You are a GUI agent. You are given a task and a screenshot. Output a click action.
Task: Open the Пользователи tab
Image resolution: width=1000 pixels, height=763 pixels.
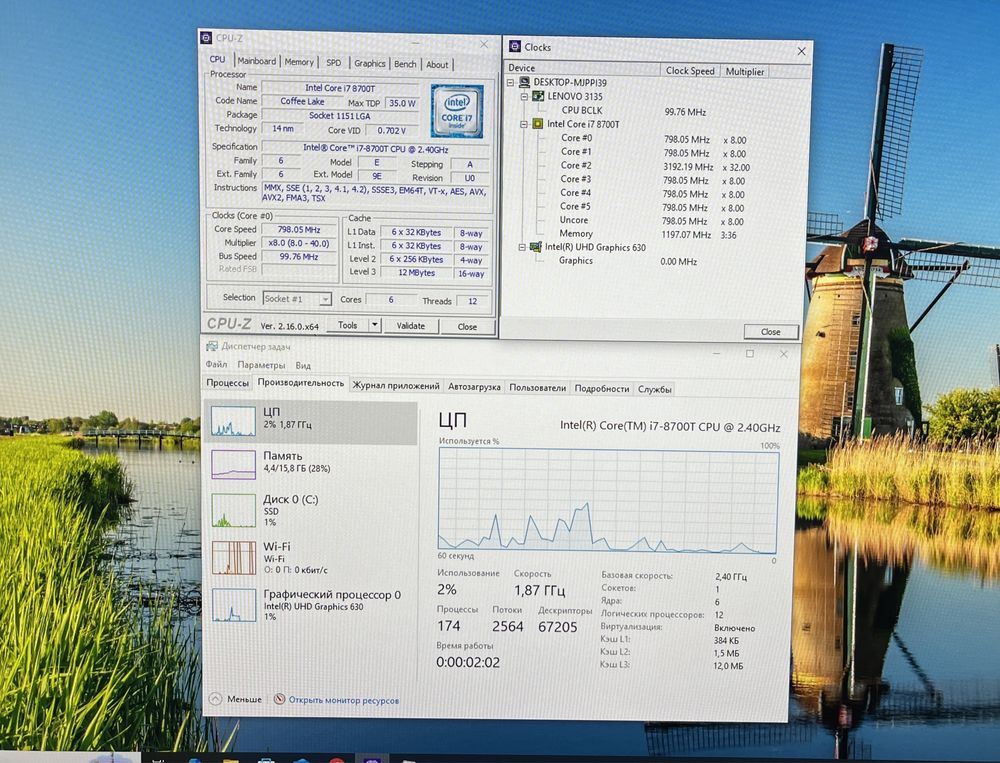[538, 387]
